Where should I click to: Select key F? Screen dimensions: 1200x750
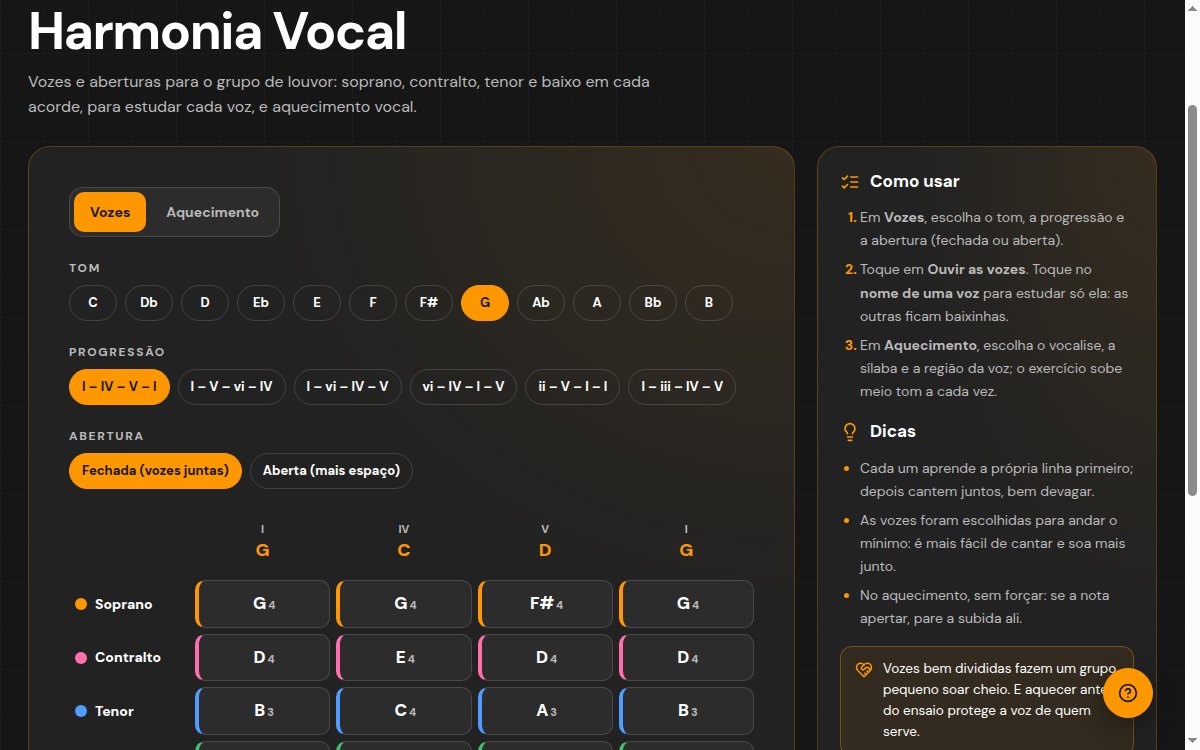(x=373, y=303)
